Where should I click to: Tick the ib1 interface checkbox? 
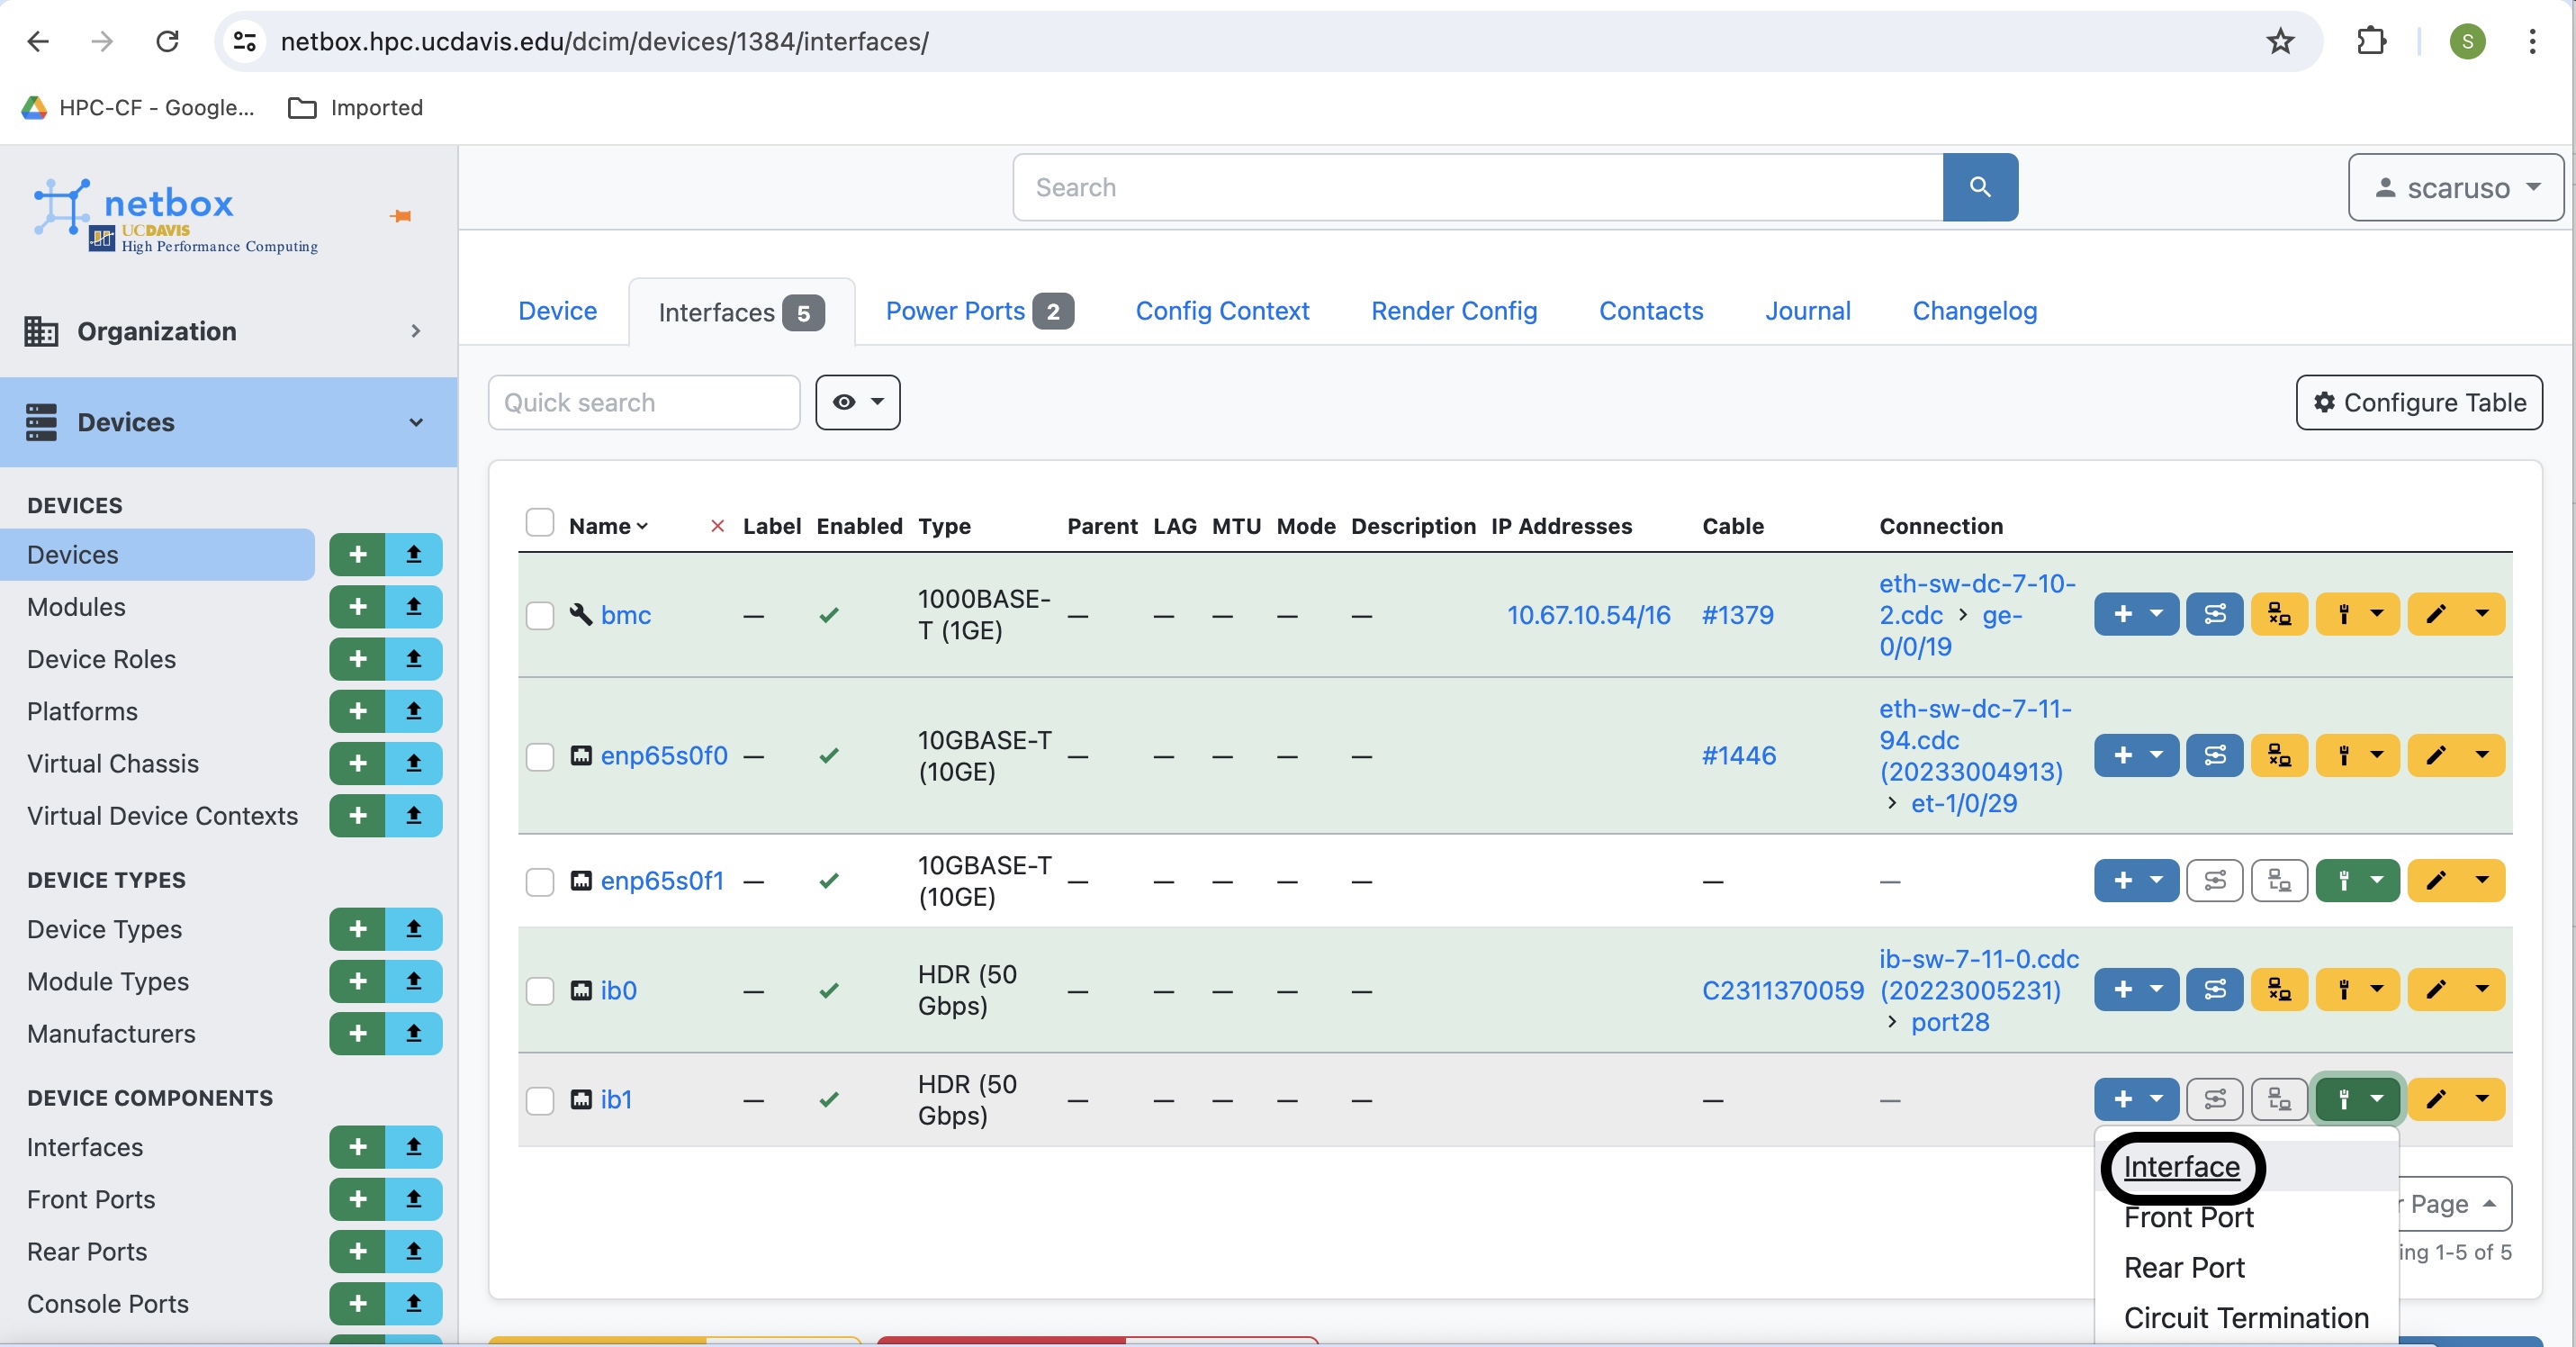click(x=540, y=1100)
